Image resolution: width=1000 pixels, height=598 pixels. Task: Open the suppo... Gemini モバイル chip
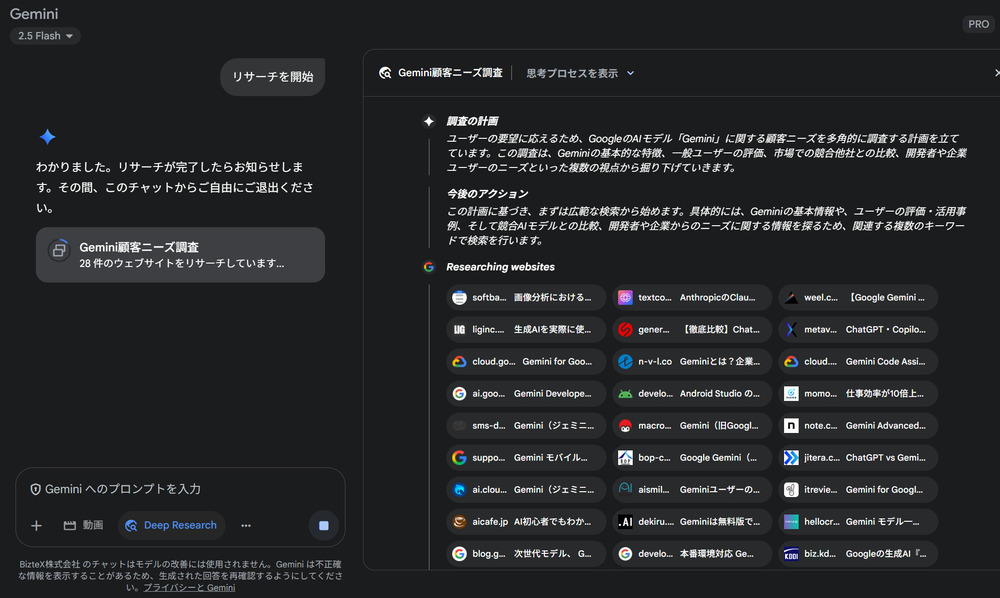point(526,458)
